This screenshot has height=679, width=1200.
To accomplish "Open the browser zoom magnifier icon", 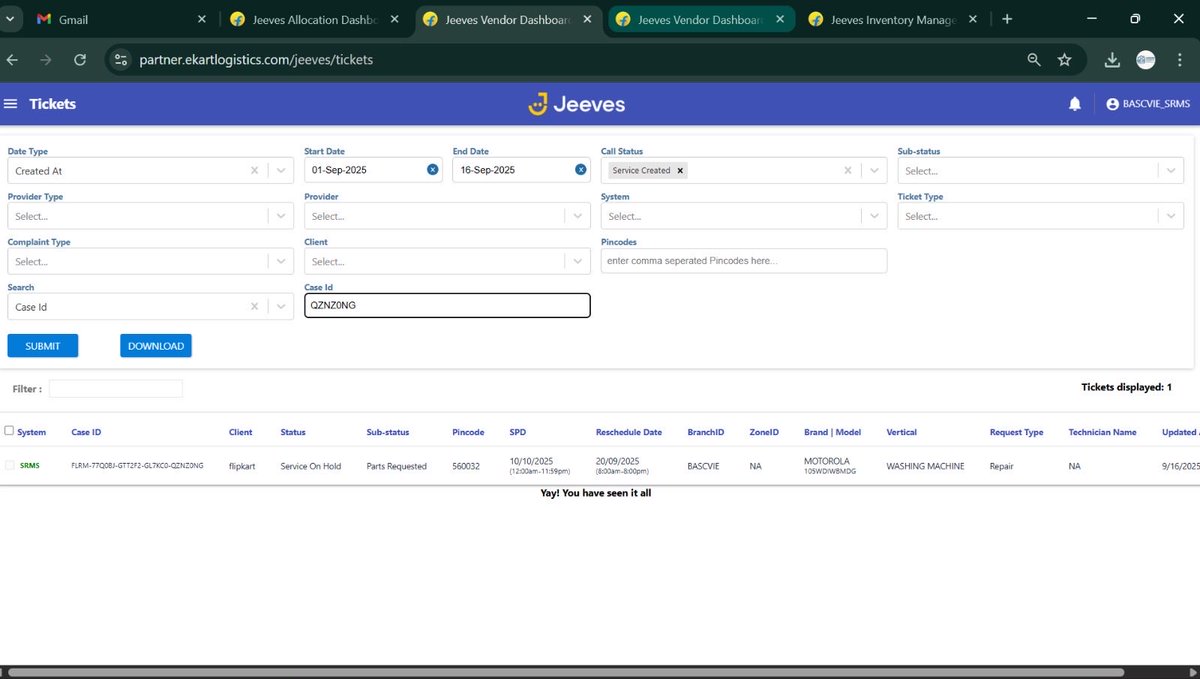I will (x=1034, y=60).
